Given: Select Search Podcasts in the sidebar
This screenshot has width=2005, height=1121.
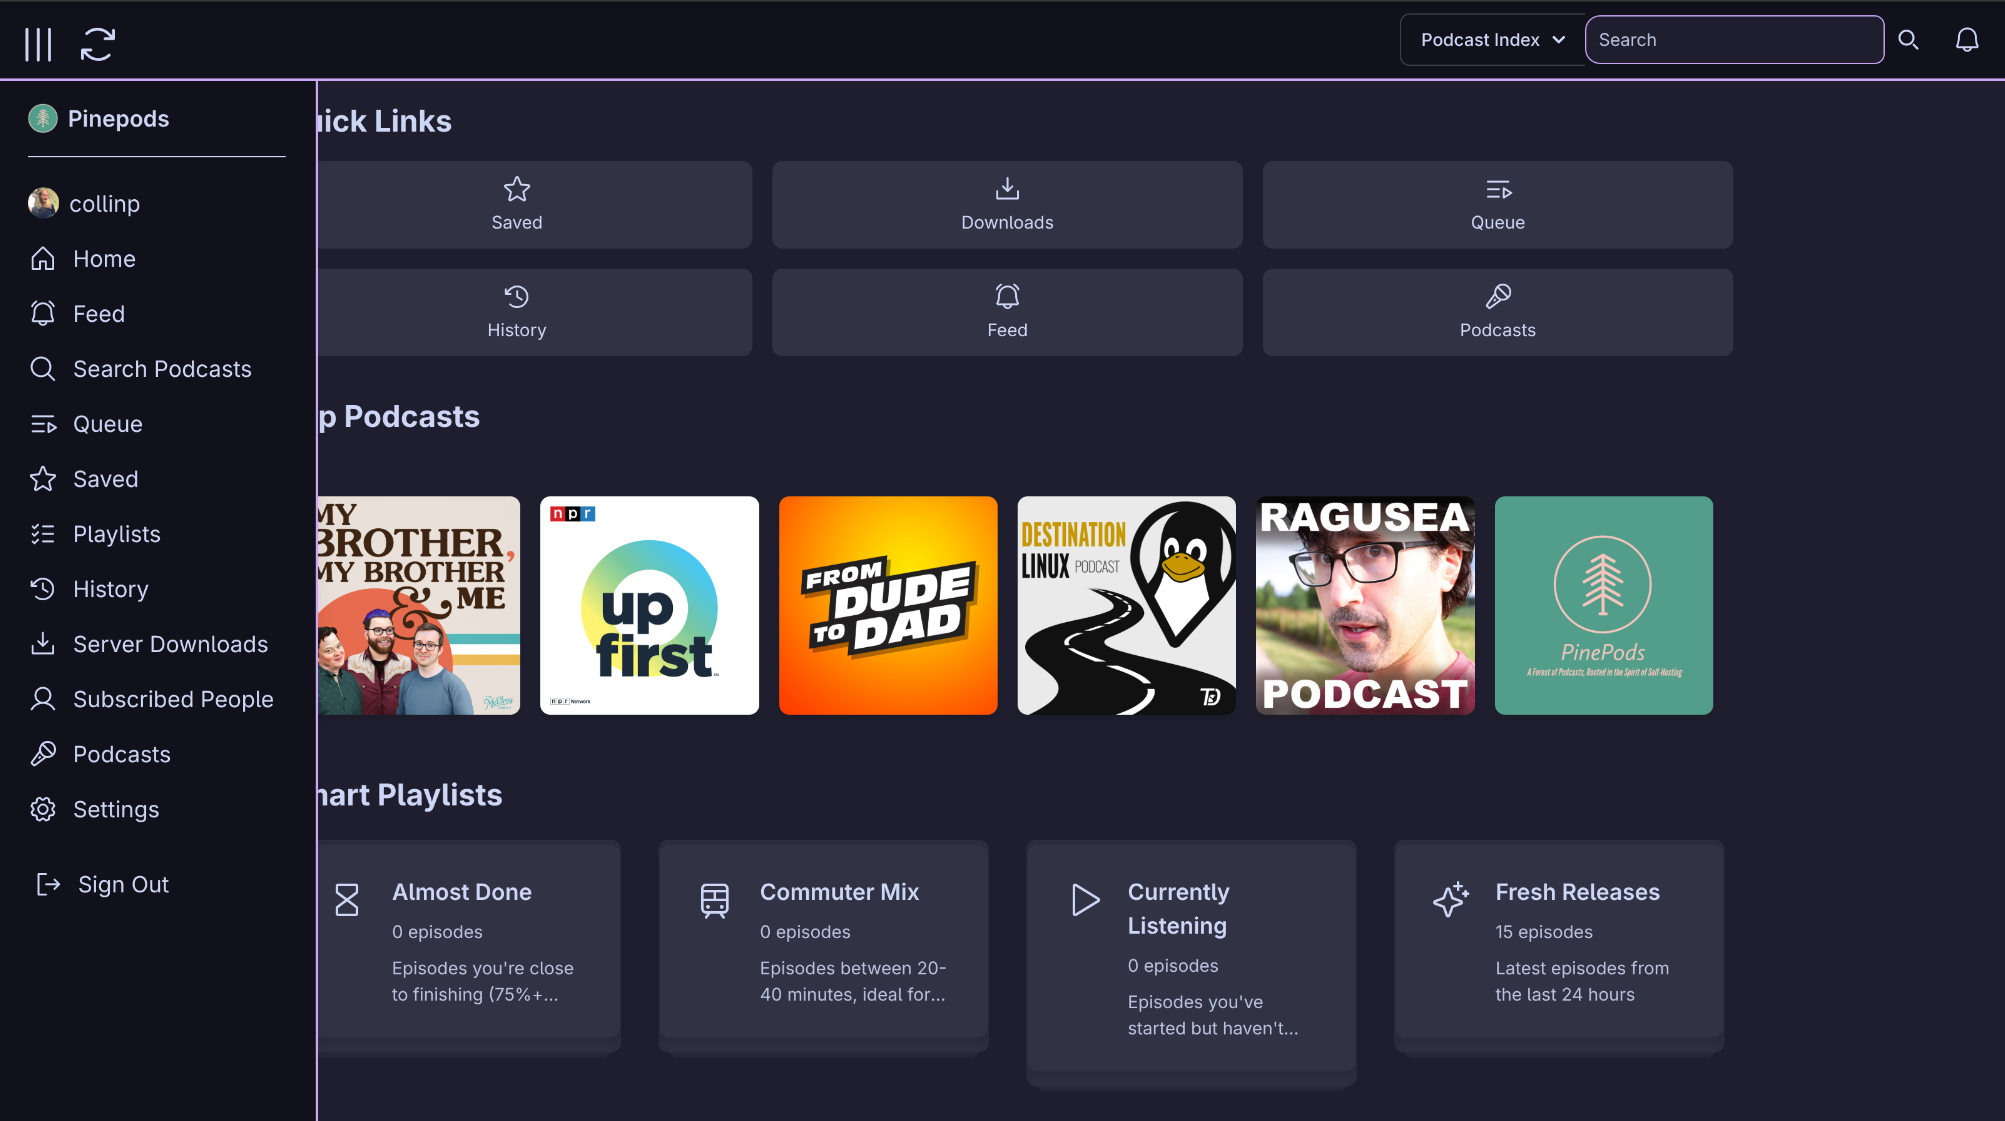Looking at the screenshot, I should (x=162, y=368).
